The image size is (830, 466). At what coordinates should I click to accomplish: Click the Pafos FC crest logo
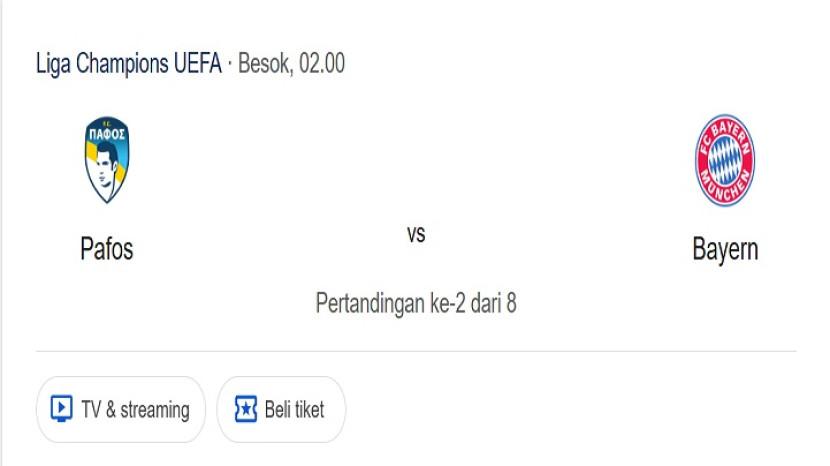pos(106,161)
